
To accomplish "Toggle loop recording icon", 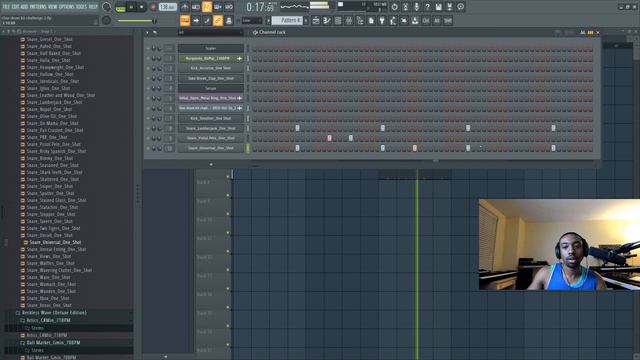I will (229, 7).
